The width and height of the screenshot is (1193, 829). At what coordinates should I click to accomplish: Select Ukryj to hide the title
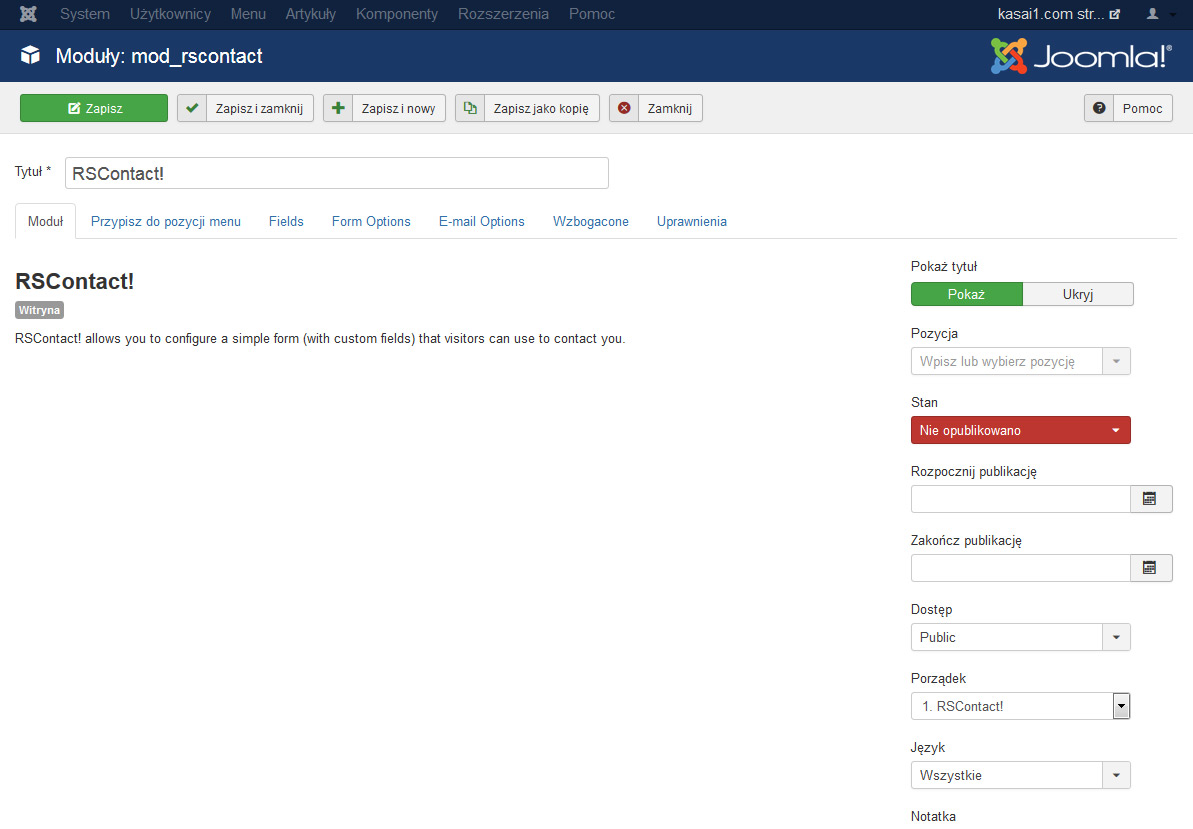tap(1077, 294)
